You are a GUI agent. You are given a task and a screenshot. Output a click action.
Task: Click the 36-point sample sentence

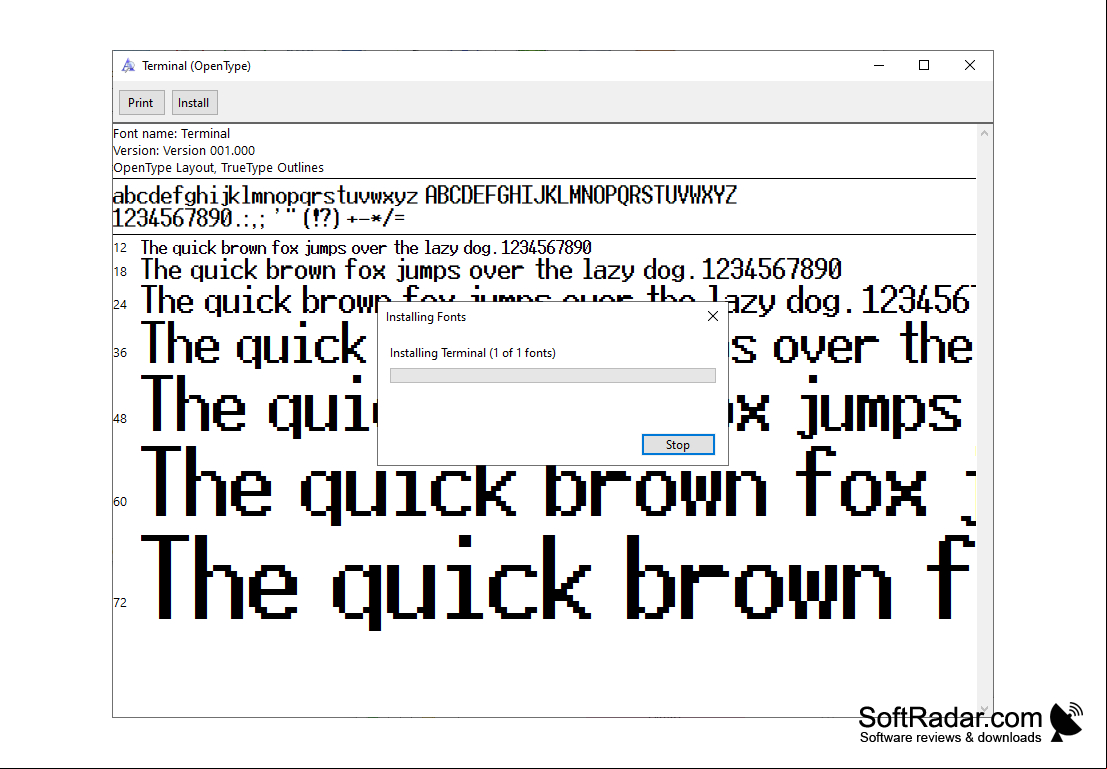[x=558, y=345]
